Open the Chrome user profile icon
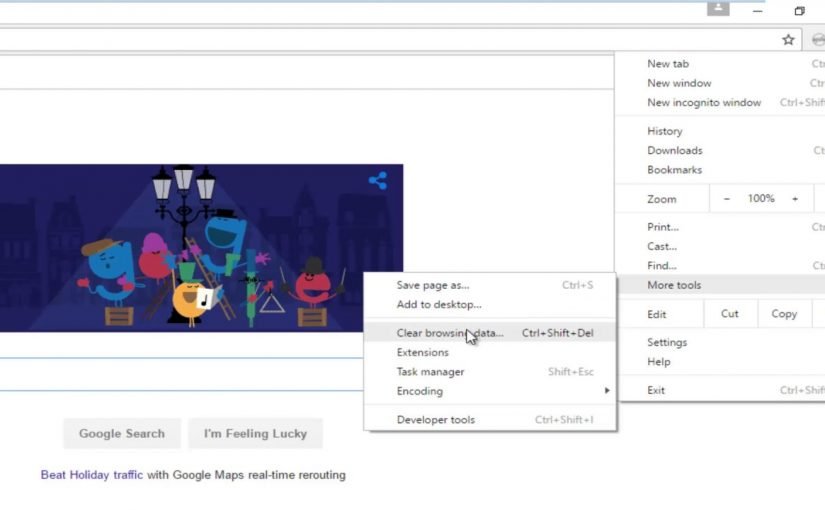This screenshot has width=825, height=510. click(x=718, y=8)
